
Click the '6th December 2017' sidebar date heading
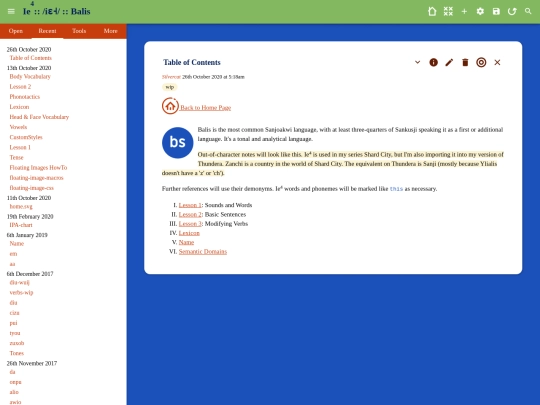pos(30,274)
